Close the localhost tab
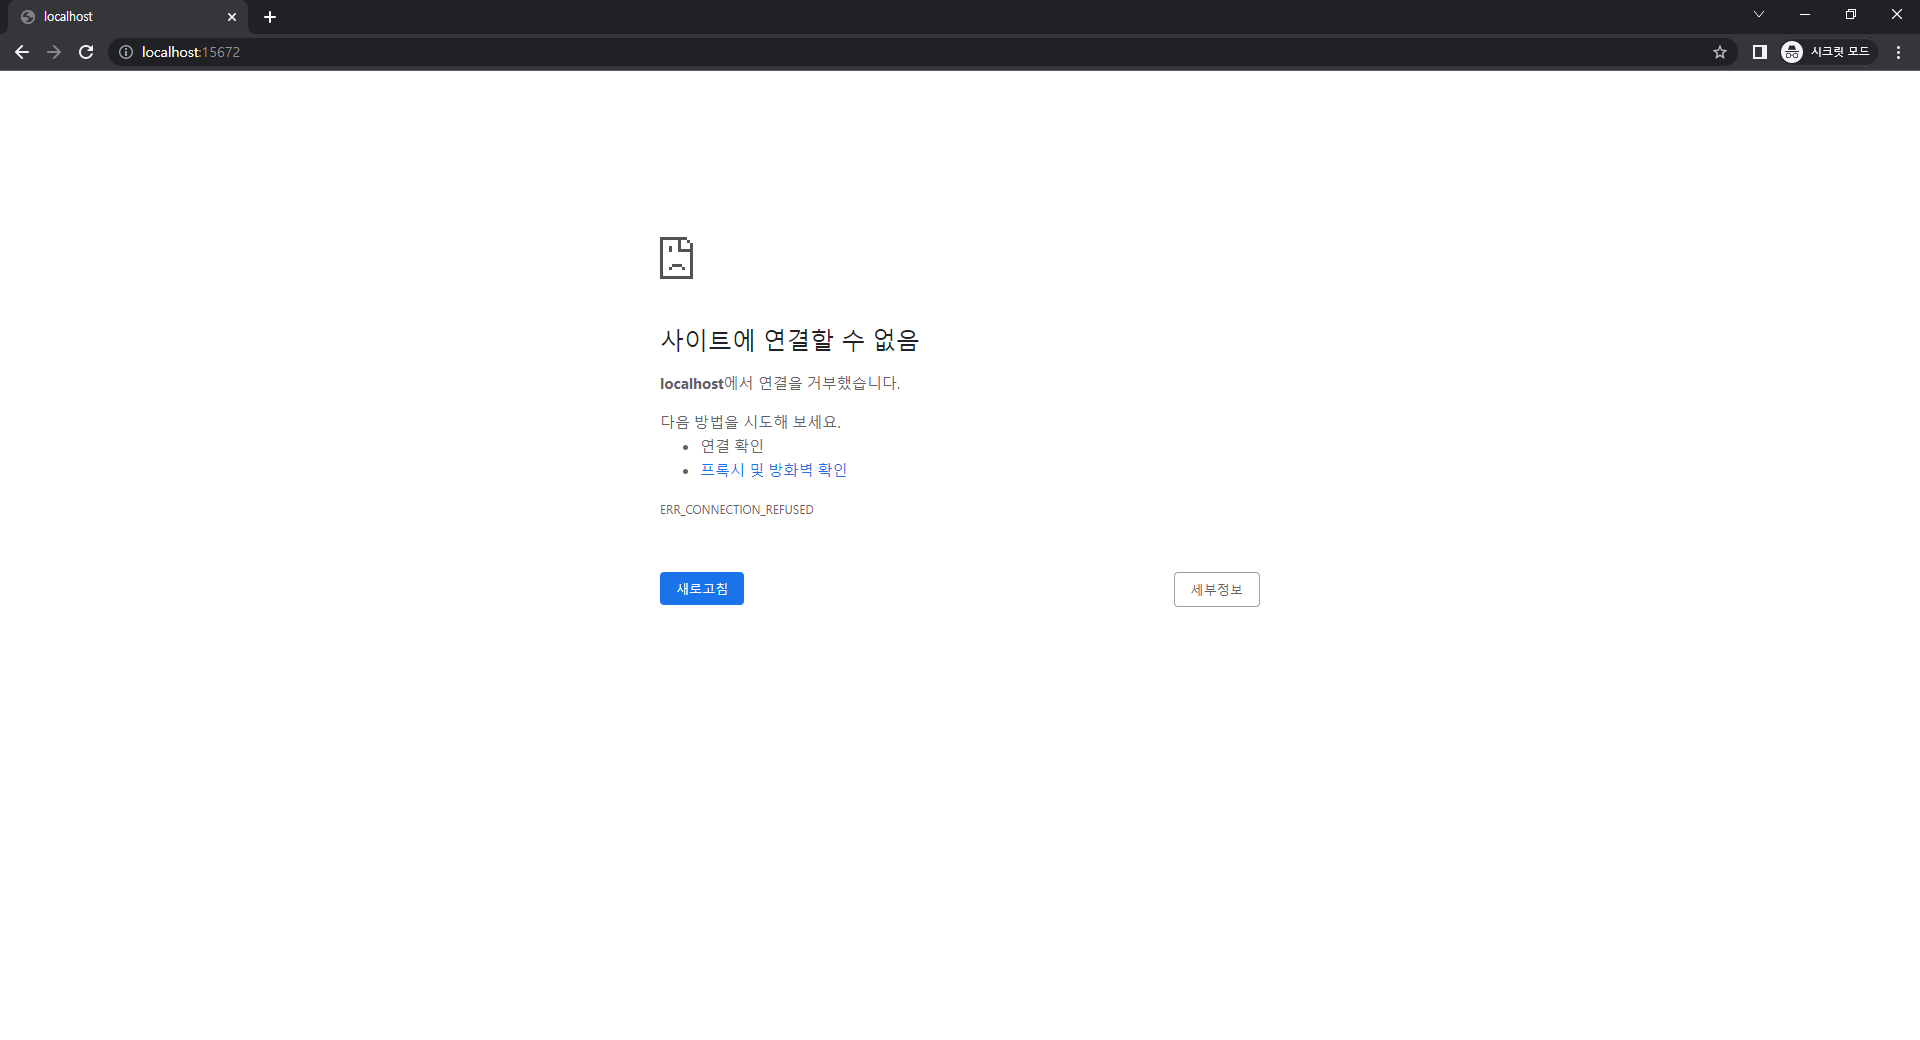Viewport: 1920px width, 1040px height. (232, 16)
